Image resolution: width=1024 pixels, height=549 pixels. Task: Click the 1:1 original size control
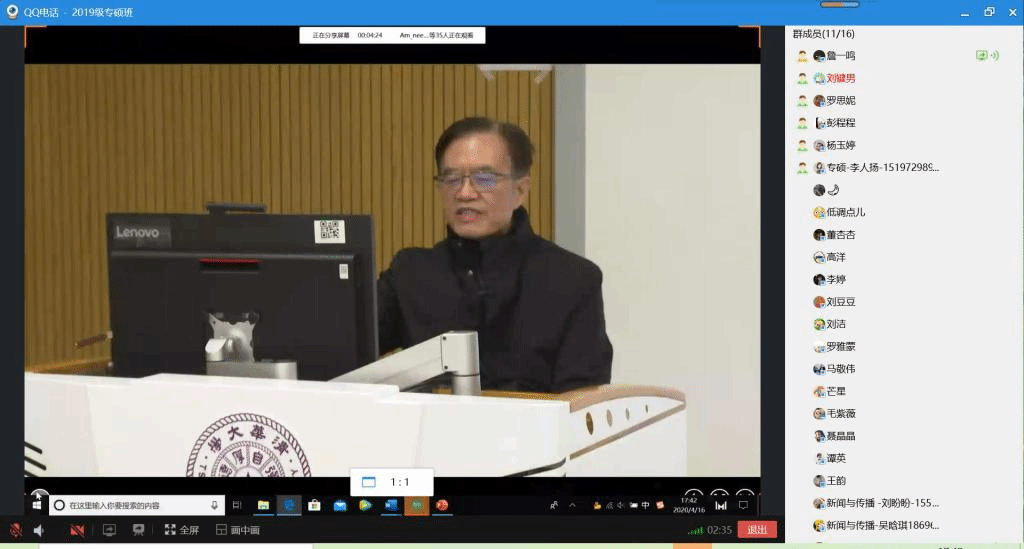387,482
